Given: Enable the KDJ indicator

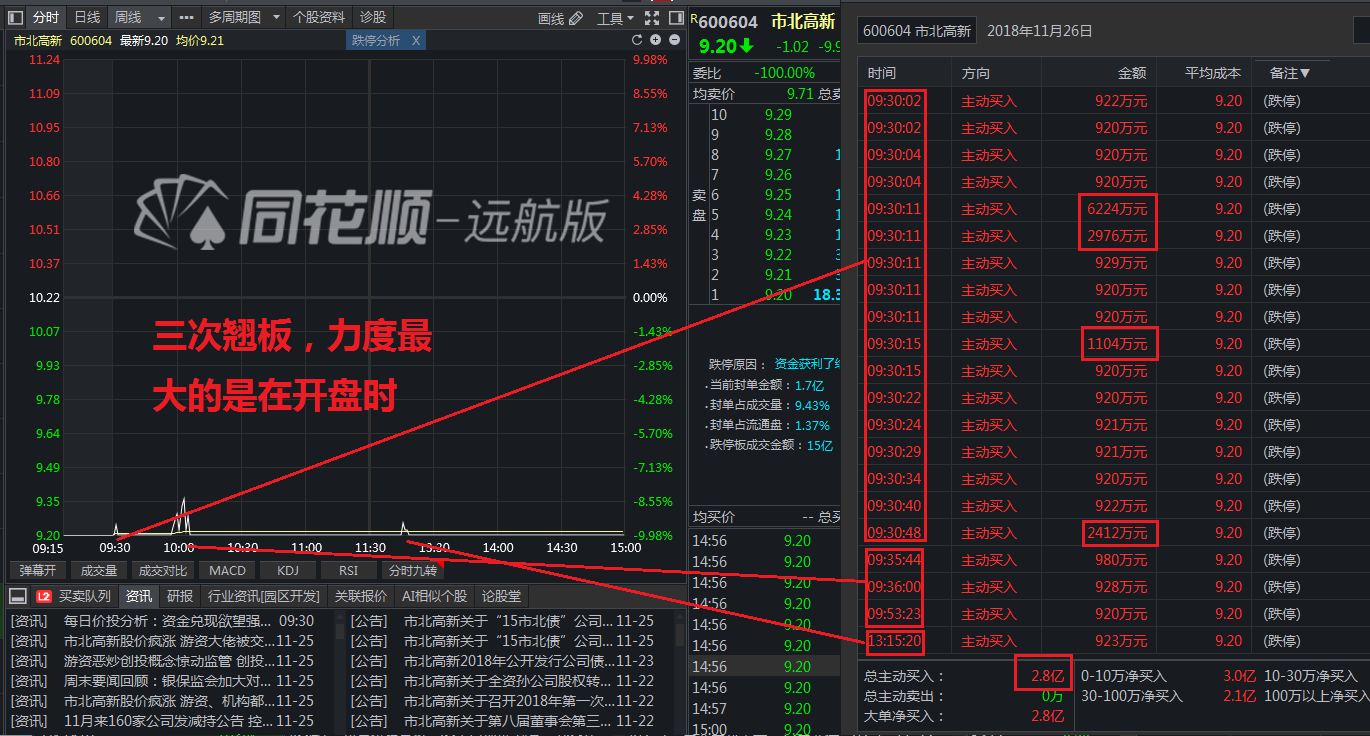Looking at the screenshot, I should [x=288, y=571].
